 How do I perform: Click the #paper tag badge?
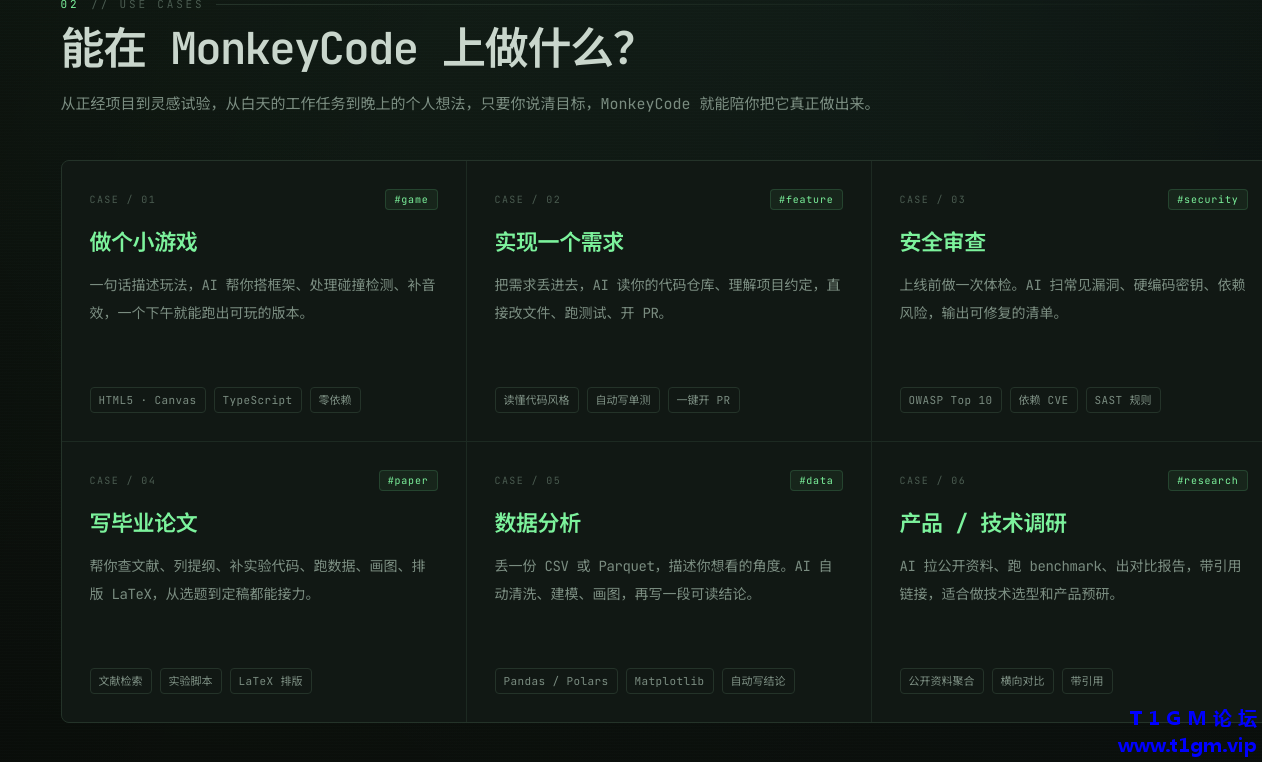(408, 481)
